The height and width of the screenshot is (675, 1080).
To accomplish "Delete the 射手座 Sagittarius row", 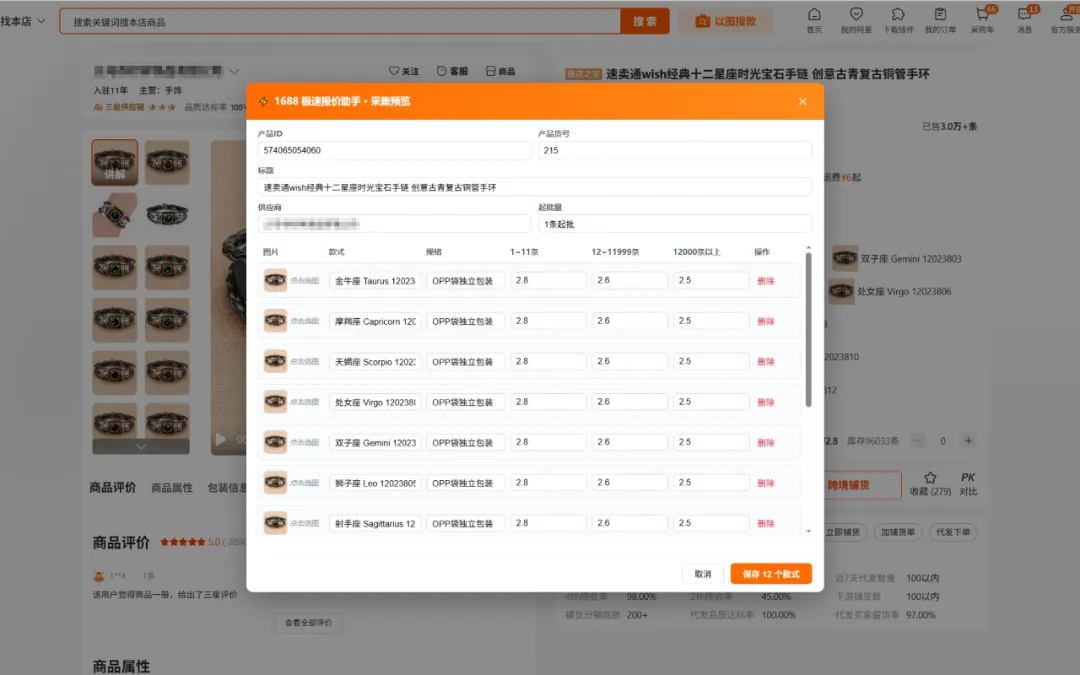I will (x=766, y=523).
